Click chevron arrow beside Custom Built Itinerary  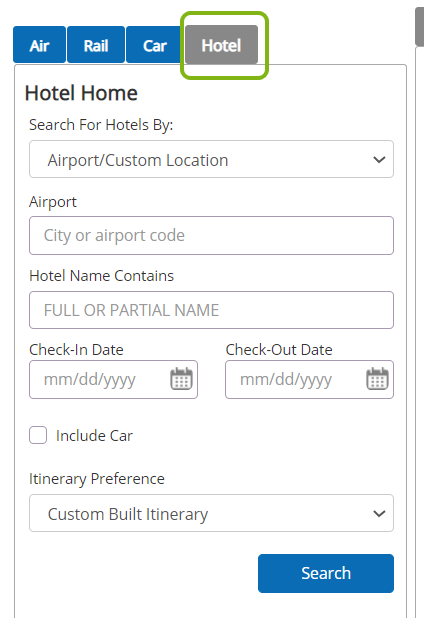tap(379, 514)
